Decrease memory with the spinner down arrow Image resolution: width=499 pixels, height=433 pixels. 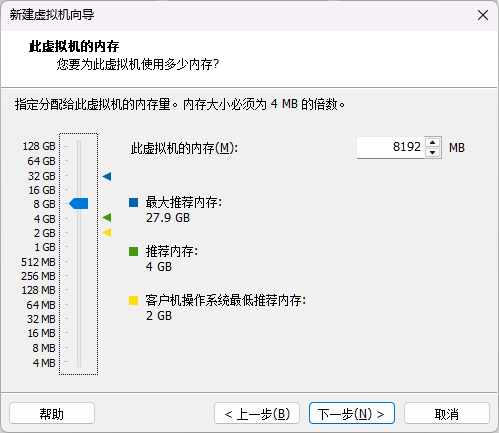[433, 152]
